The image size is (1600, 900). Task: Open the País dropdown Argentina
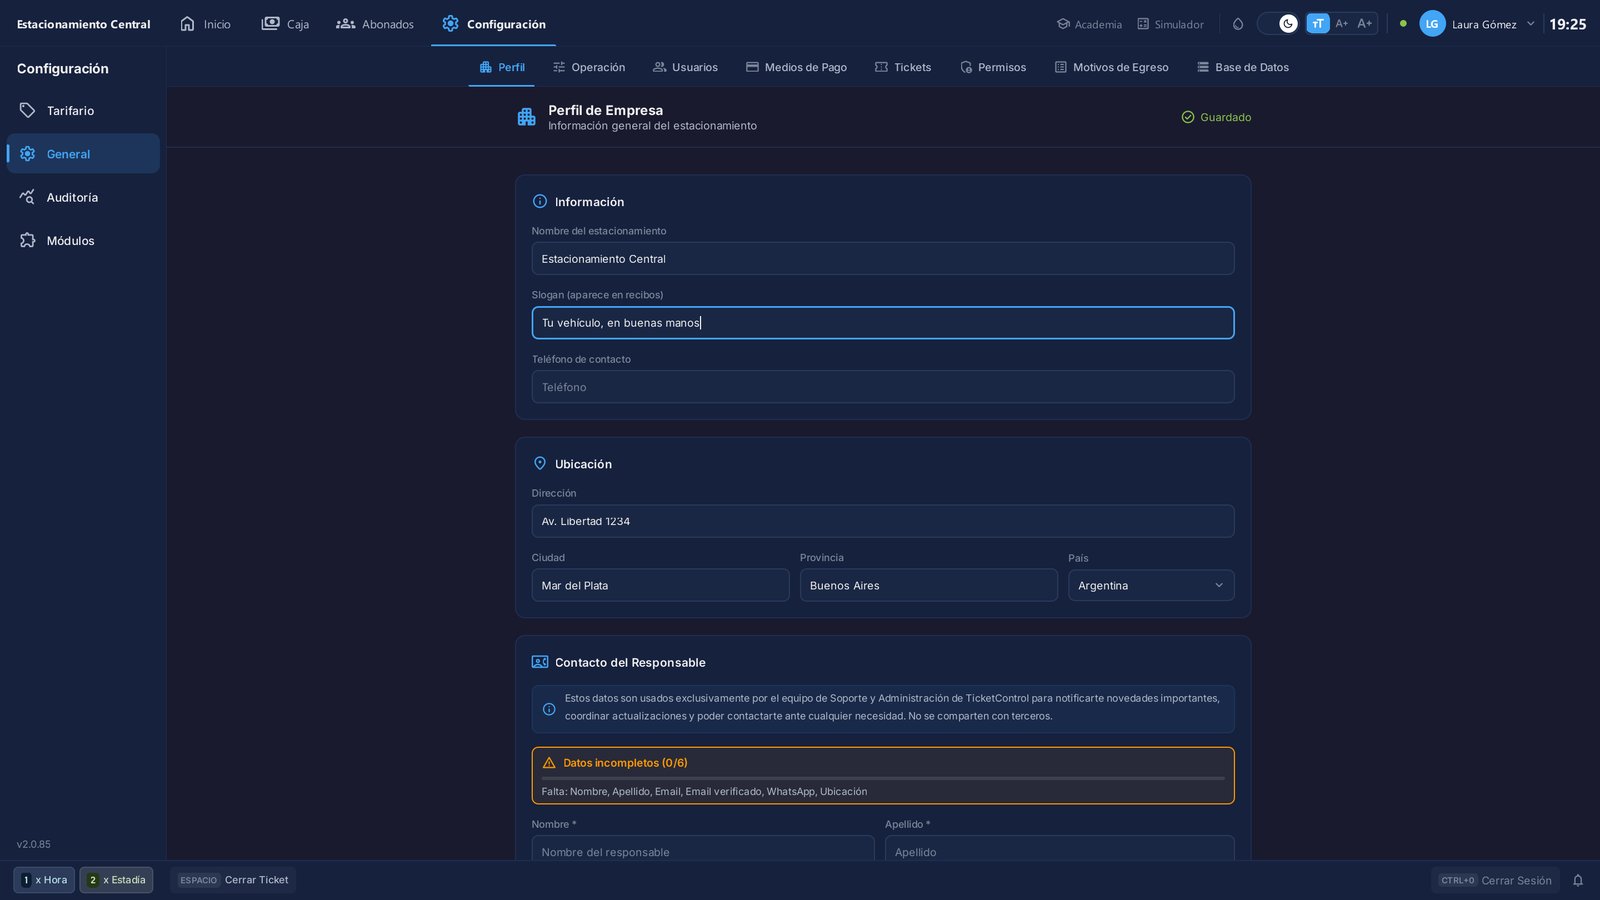pyautogui.click(x=1151, y=585)
